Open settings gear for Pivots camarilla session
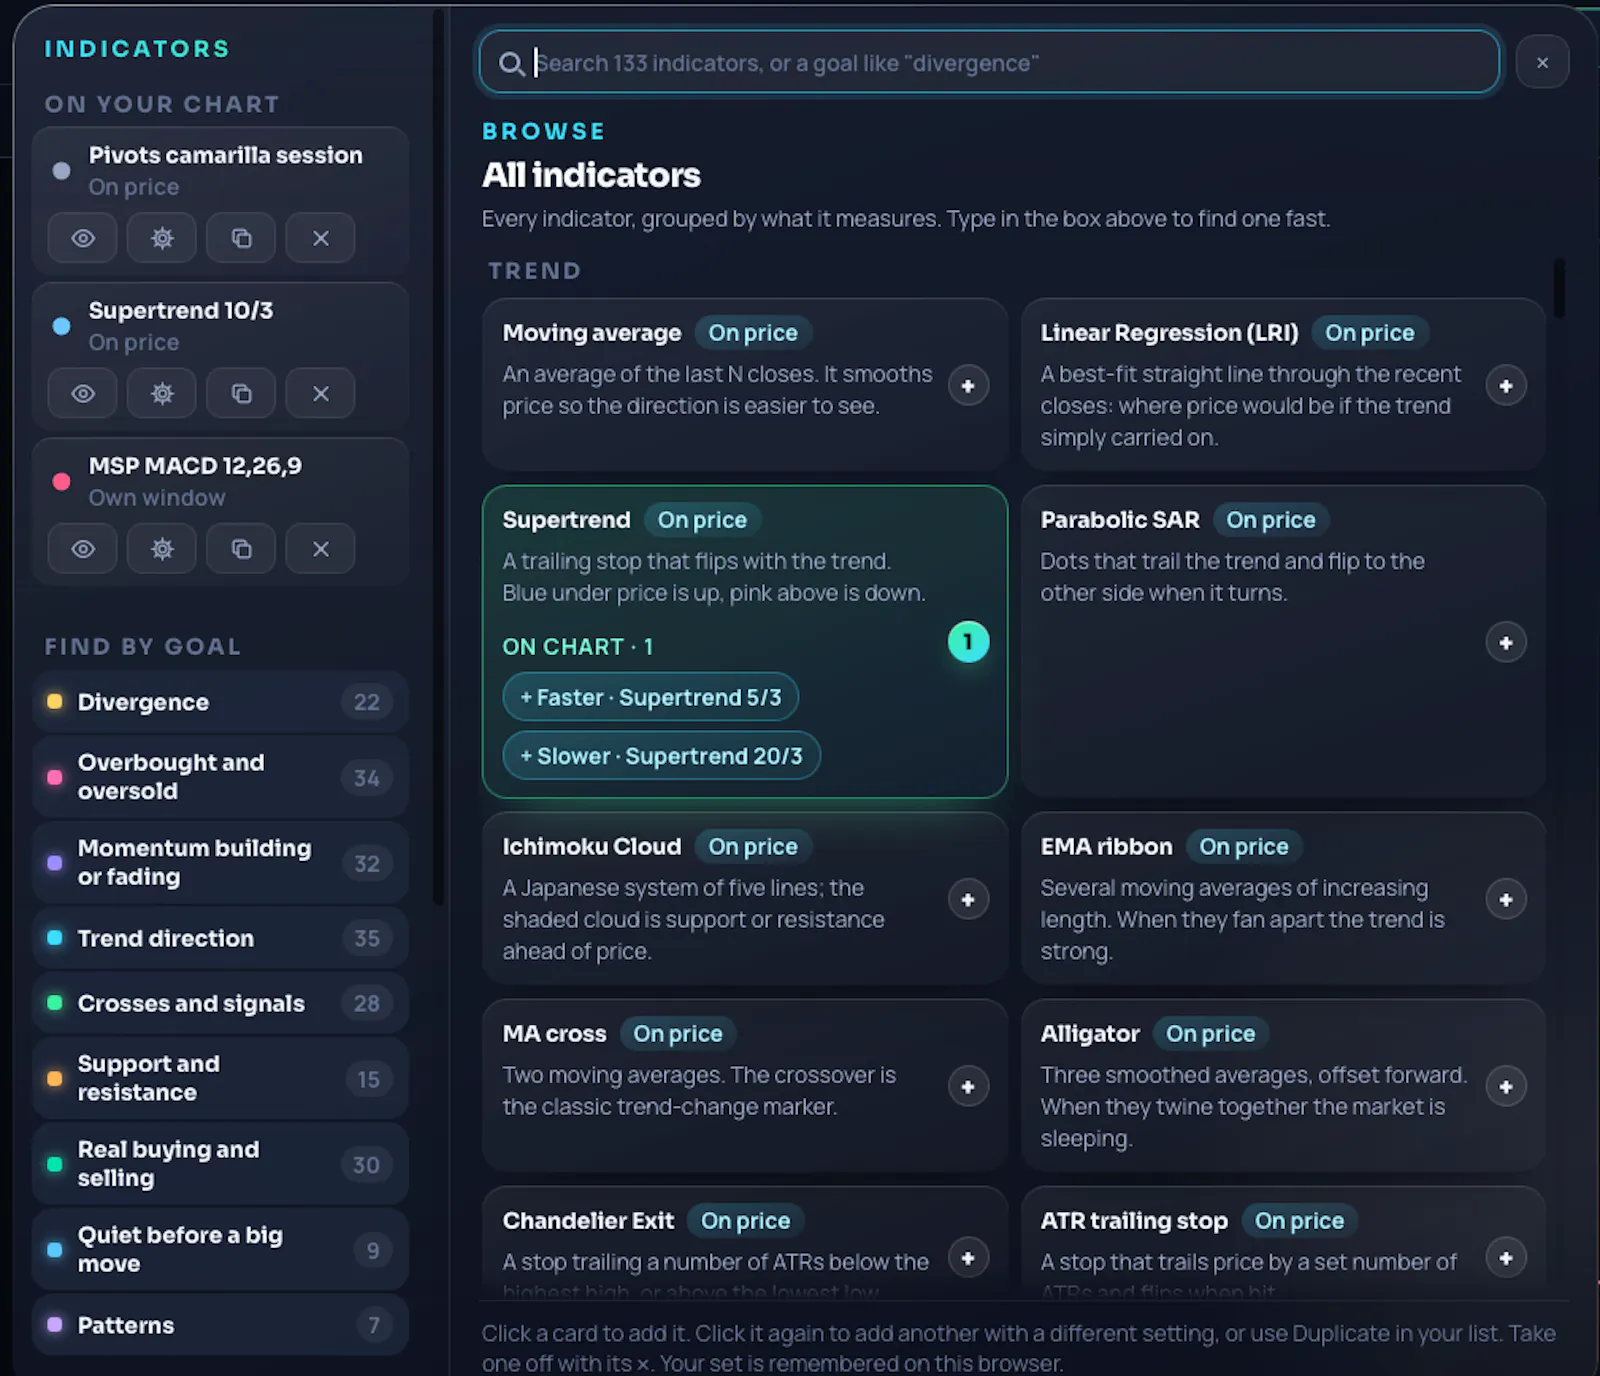Screen dimensions: 1600x1376 coord(162,238)
